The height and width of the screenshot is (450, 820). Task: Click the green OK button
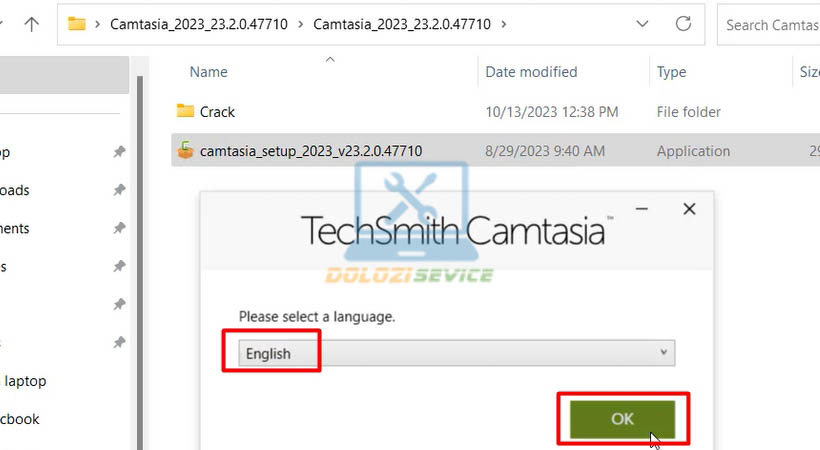coord(622,419)
